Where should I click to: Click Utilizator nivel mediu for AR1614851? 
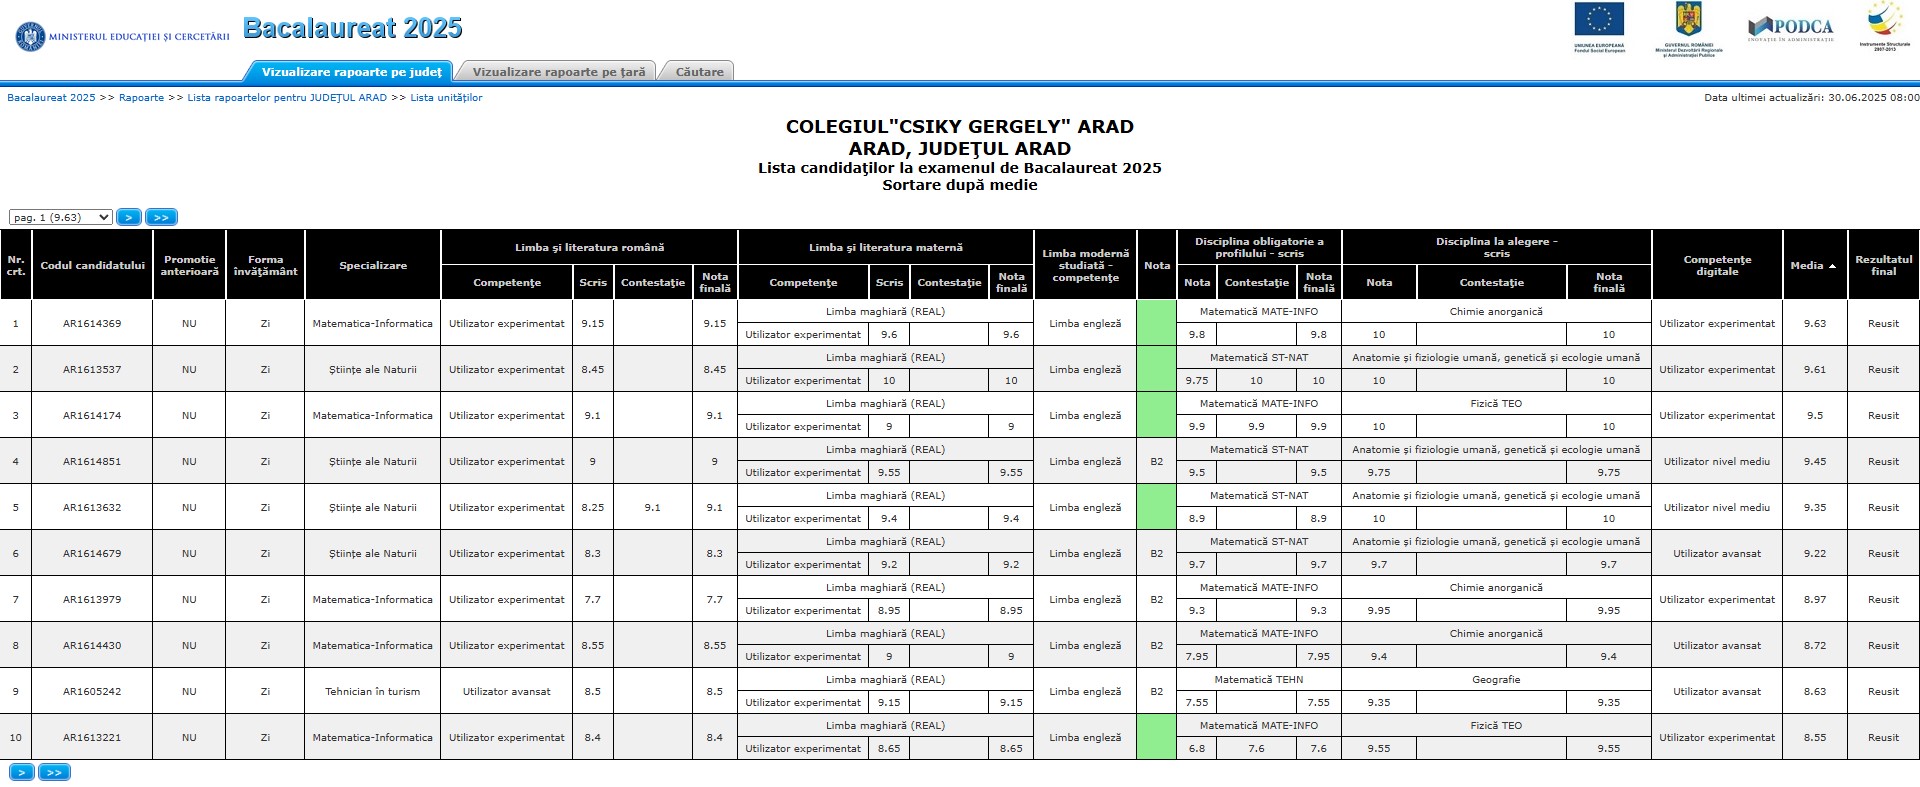point(1716,462)
